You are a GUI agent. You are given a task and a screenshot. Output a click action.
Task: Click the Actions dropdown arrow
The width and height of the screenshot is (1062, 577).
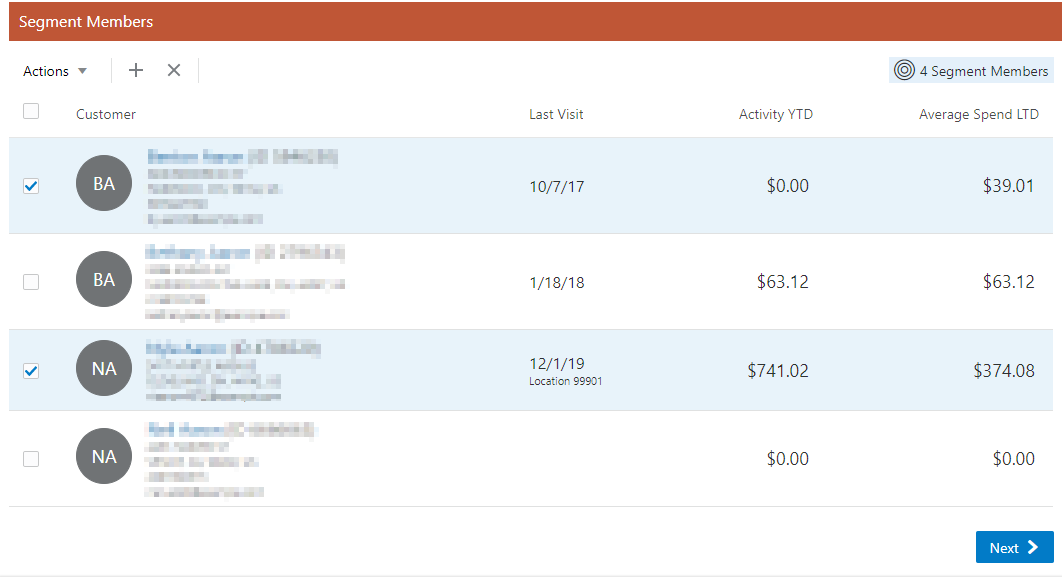tap(83, 71)
